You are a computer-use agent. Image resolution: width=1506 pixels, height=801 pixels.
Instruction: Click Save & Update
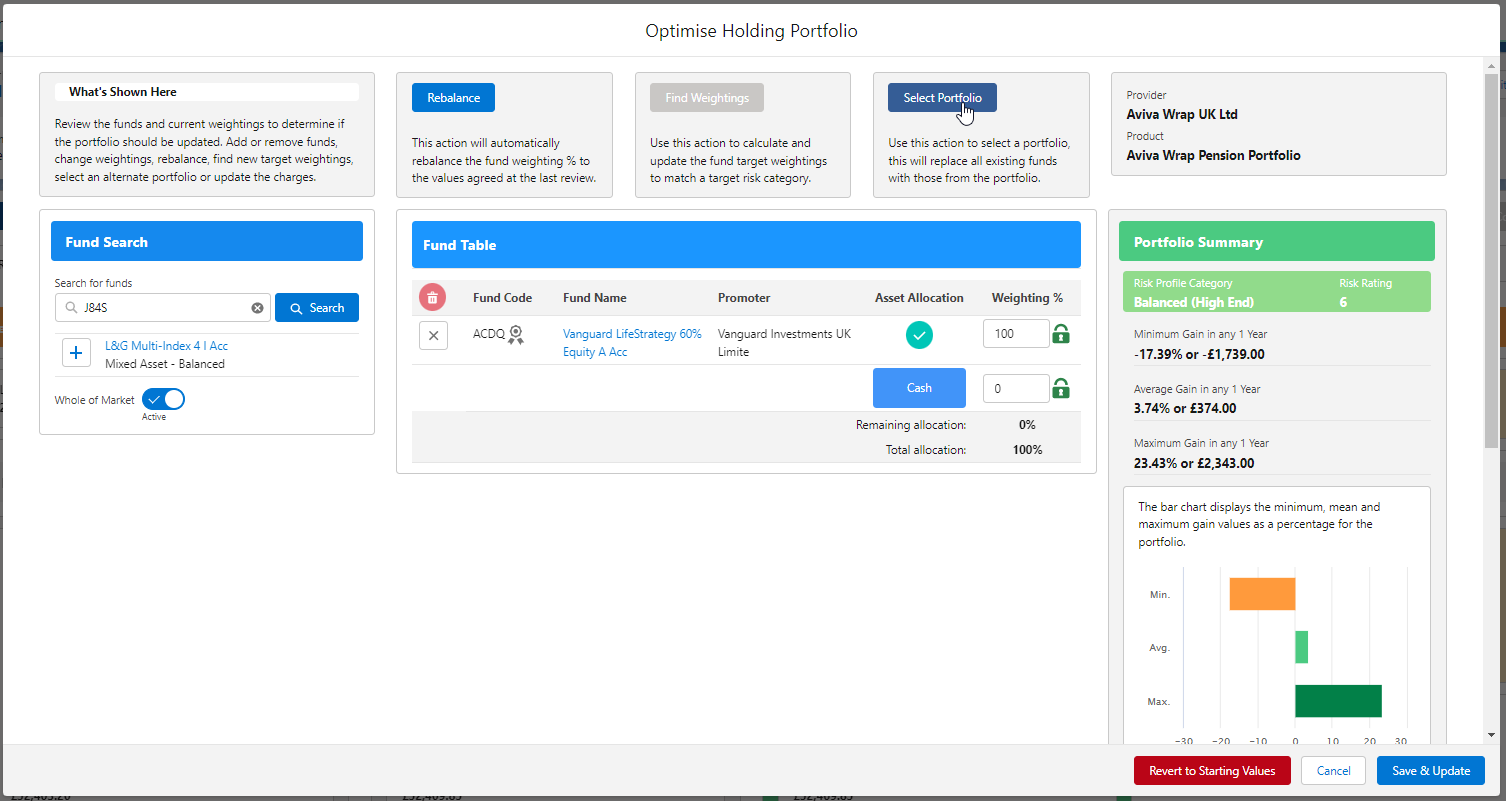click(x=1431, y=771)
